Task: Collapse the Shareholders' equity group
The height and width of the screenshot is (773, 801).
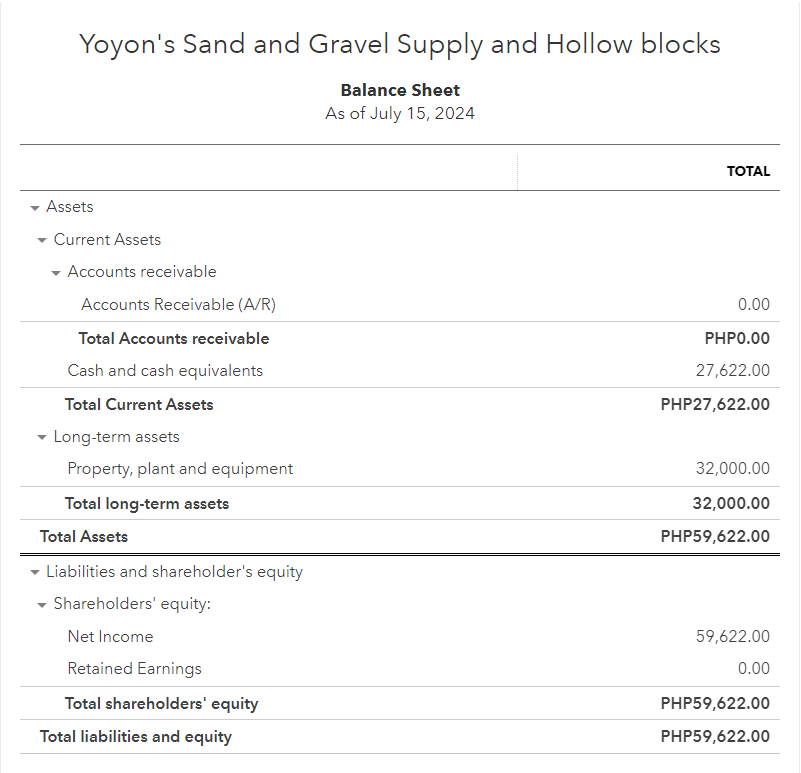Action: point(42,605)
